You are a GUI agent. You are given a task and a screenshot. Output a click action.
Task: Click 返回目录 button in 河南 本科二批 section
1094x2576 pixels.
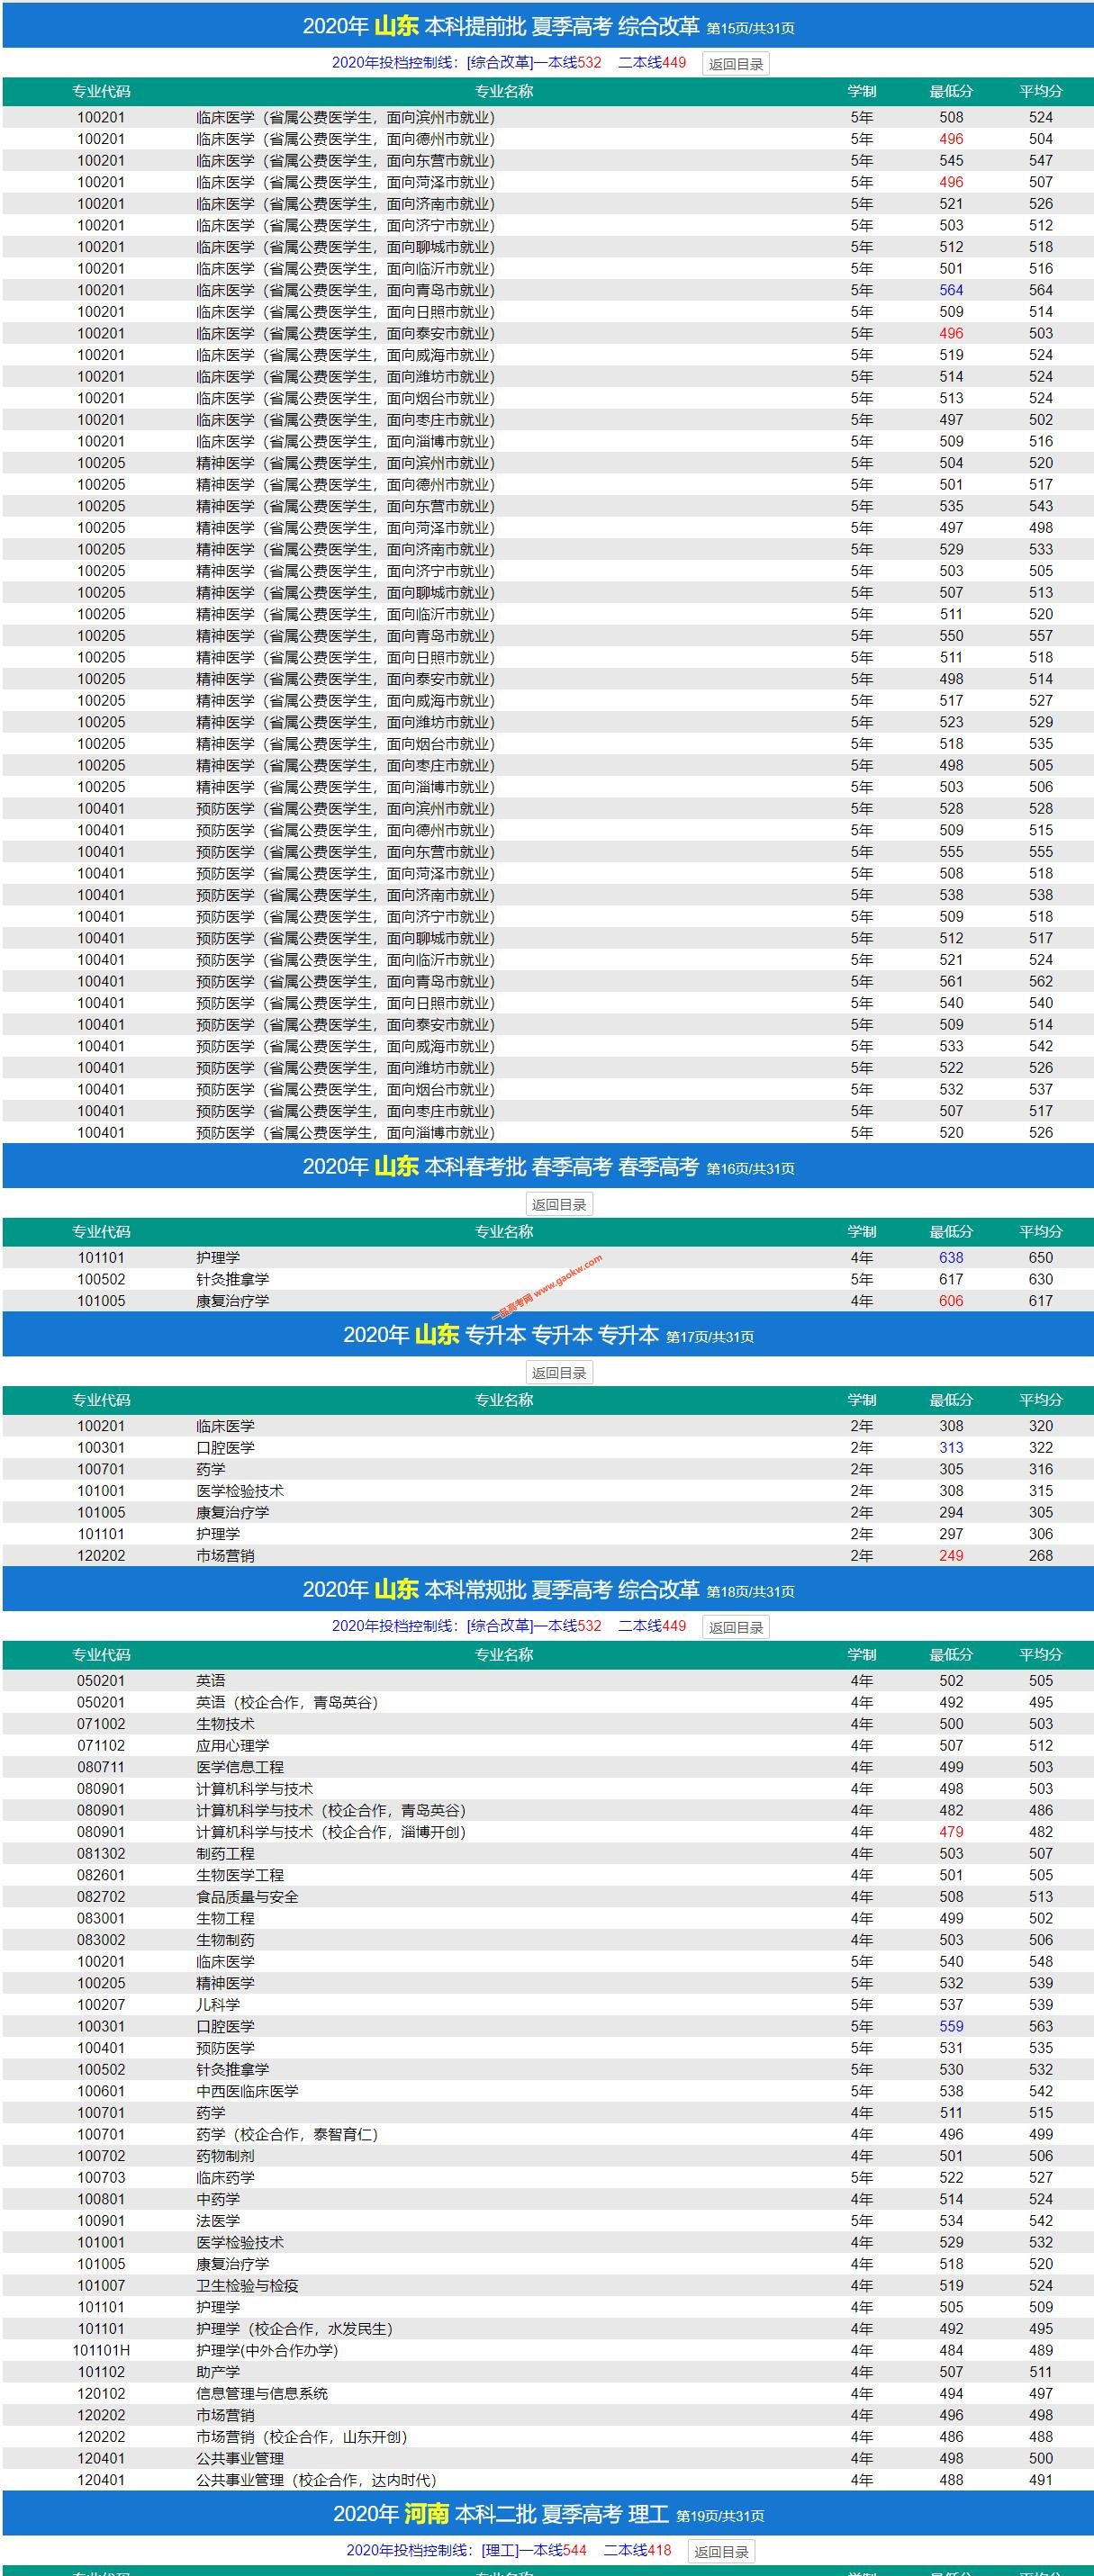pos(721,2551)
